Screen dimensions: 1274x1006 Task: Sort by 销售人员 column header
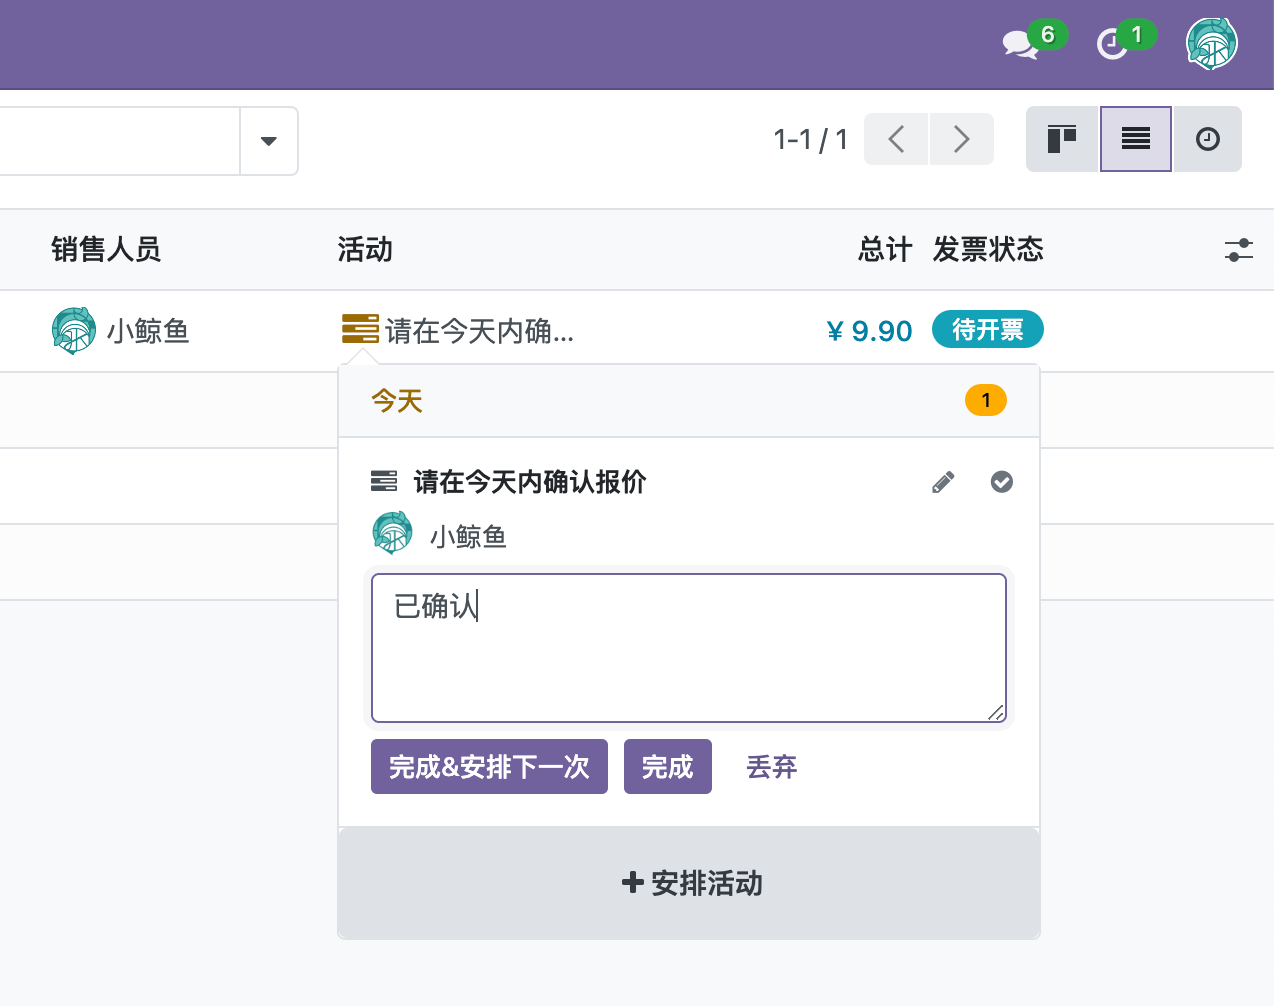106,250
